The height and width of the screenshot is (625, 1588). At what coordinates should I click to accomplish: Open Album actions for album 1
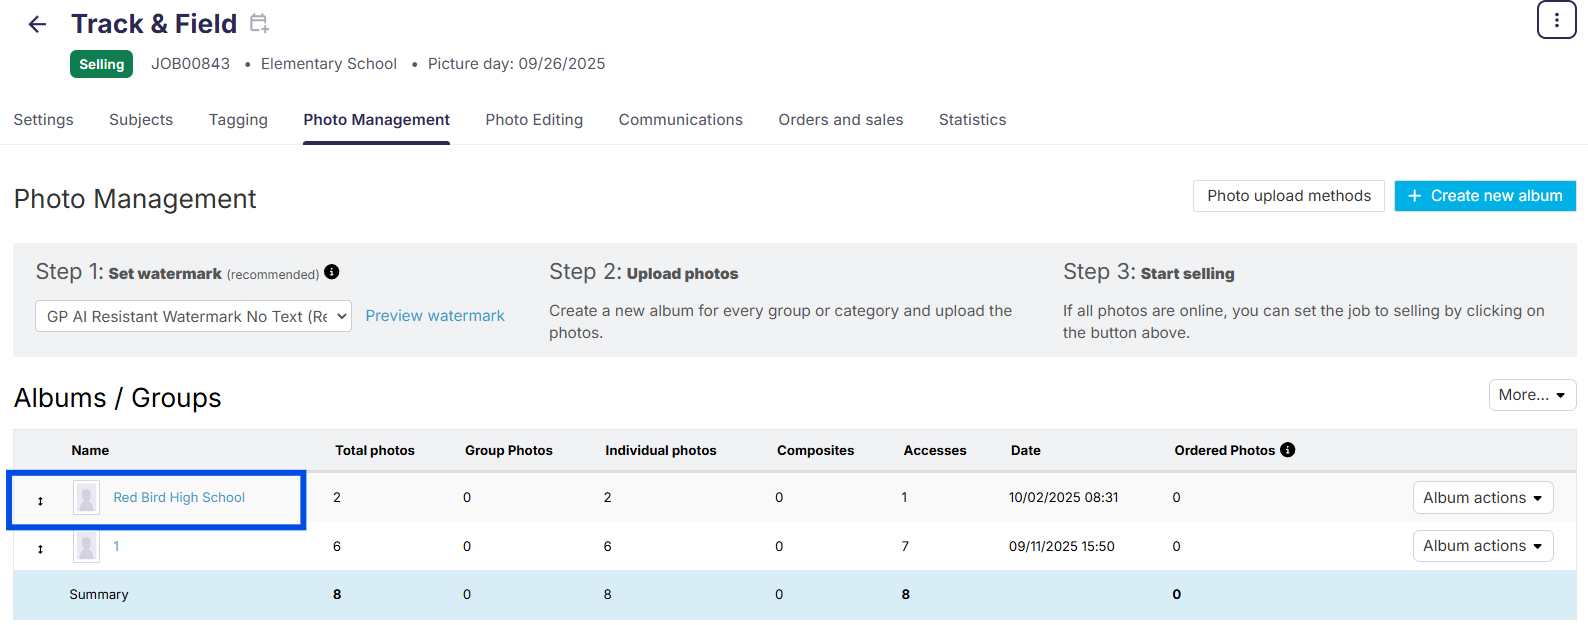tap(1482, 546)
